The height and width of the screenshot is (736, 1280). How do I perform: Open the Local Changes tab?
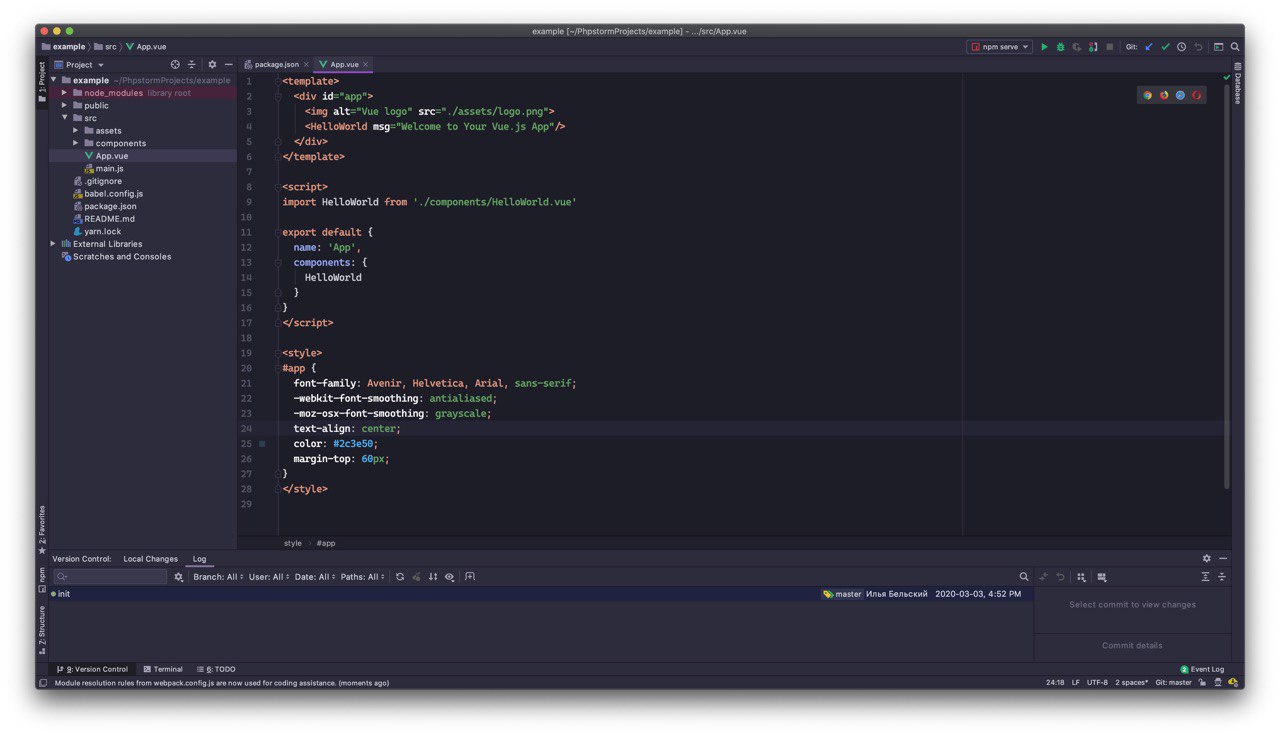(x=151, y=559)
